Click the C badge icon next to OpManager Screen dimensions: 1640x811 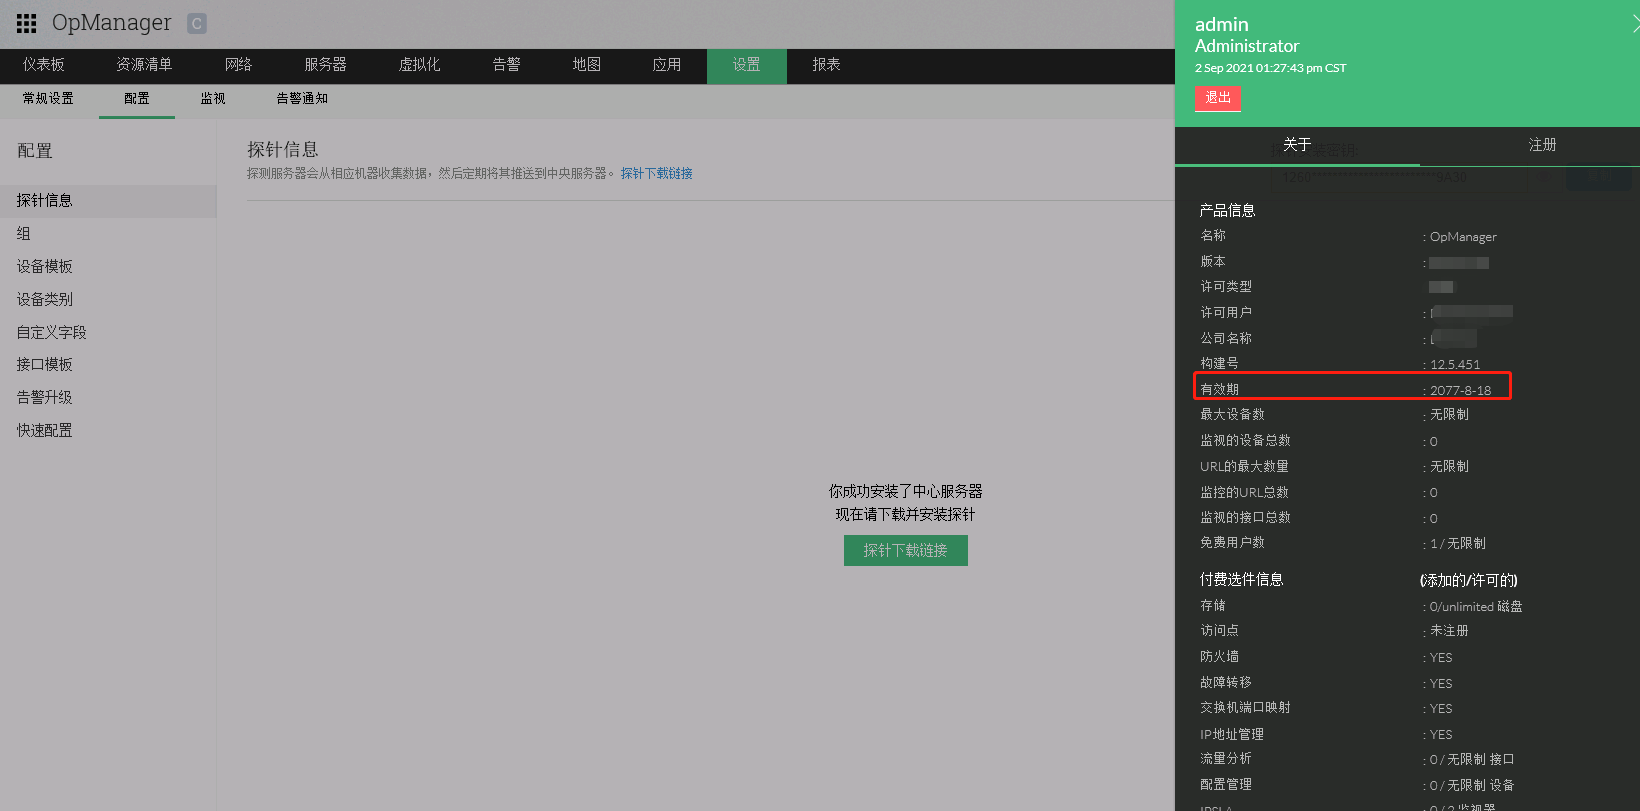197,23
